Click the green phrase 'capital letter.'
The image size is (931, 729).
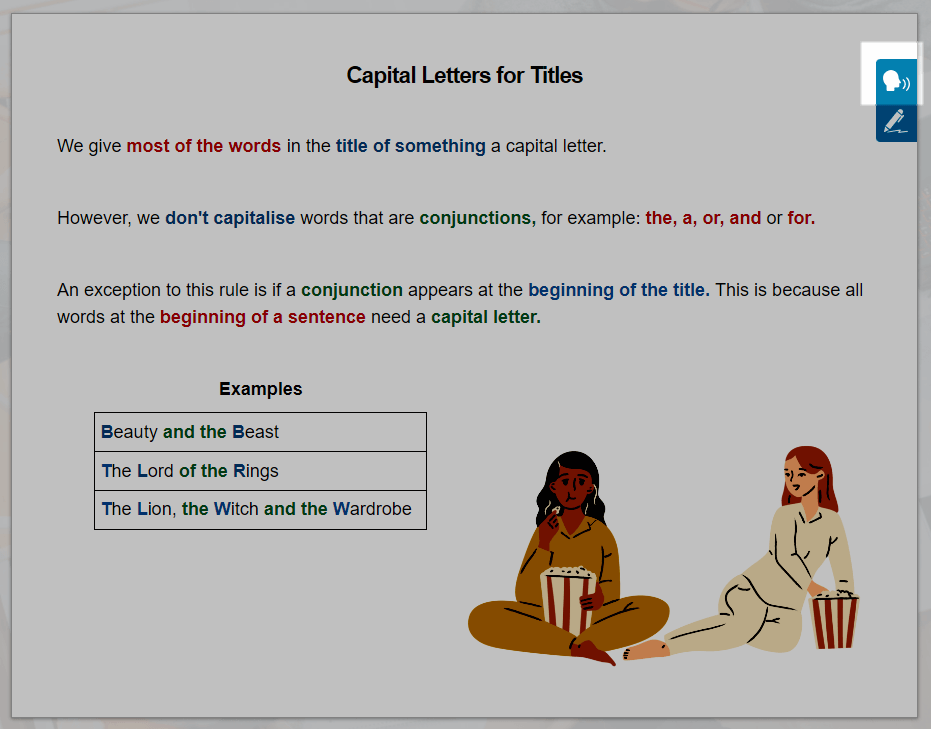[x=486, y=317]
